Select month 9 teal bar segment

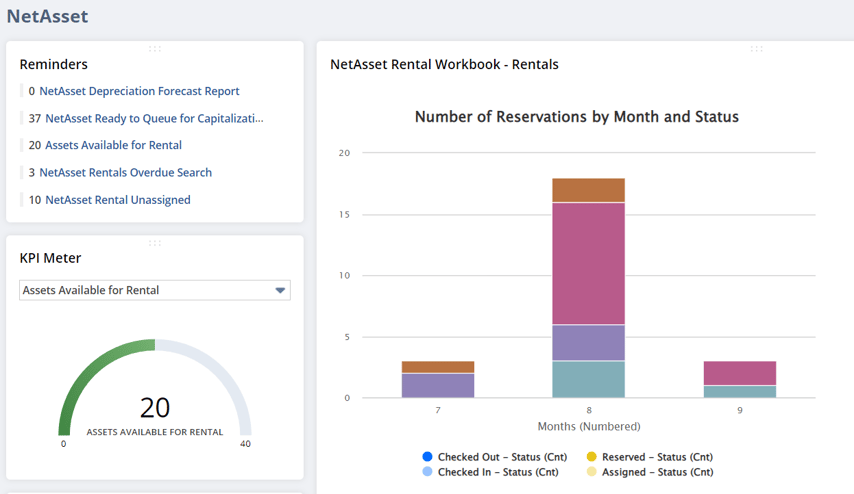point(740,392)
